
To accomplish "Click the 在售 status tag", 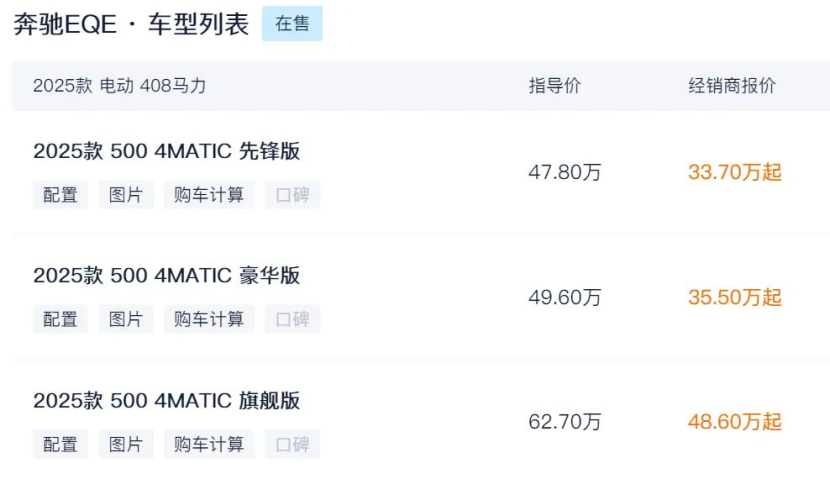I will click(292, 24).
